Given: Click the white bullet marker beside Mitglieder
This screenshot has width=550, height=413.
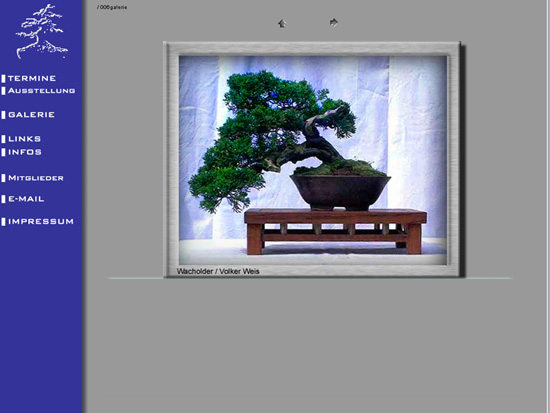Looking at the screenshot, I should [x=4, y=178].
